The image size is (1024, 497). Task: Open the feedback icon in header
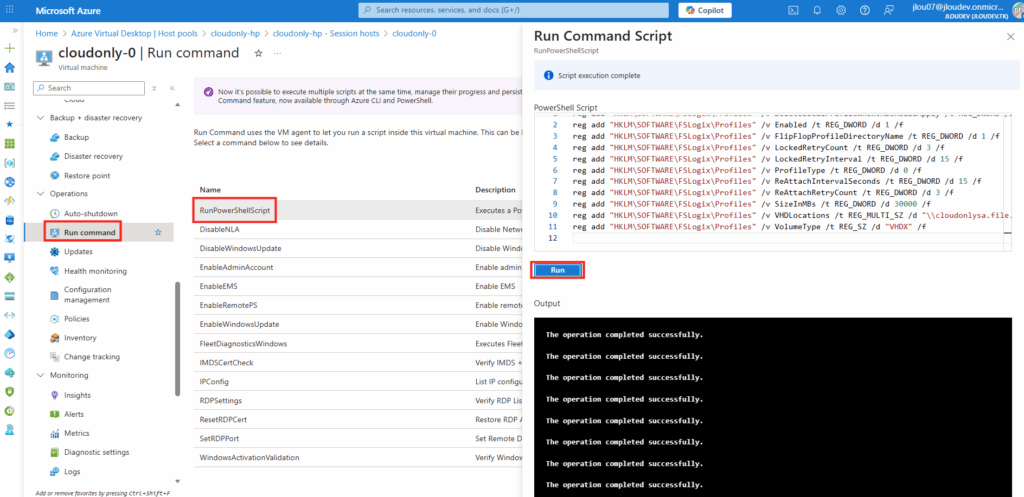pyautogui.click(x=889, y=10)
